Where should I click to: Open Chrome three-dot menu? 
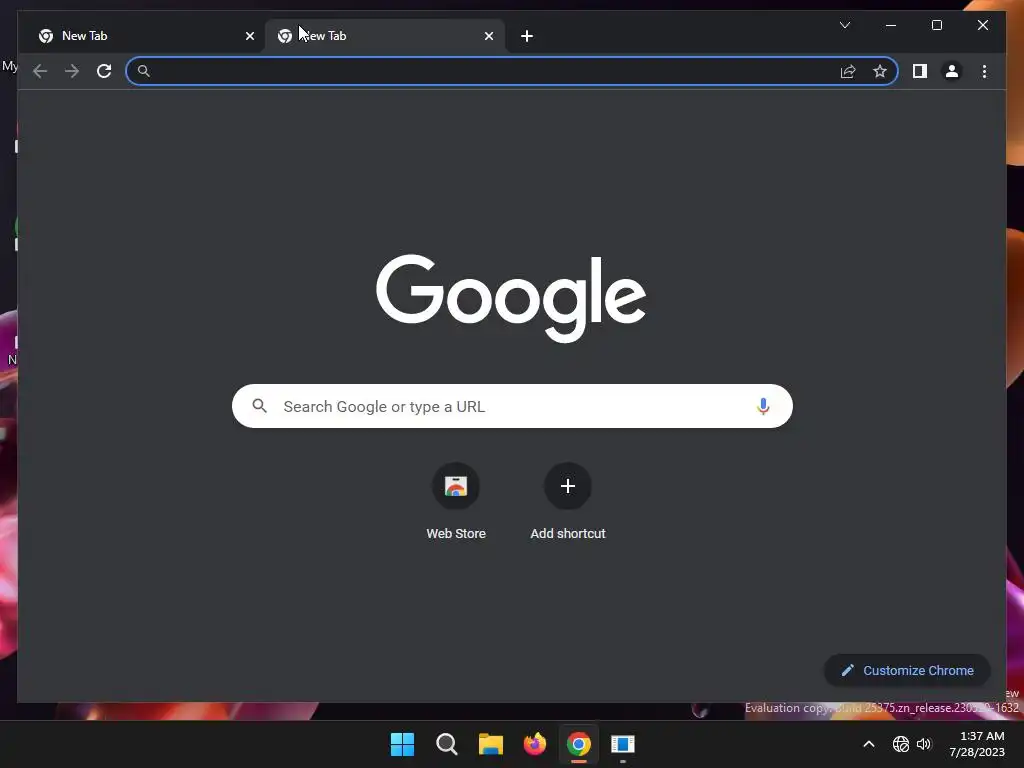click(x=984, y=71)
